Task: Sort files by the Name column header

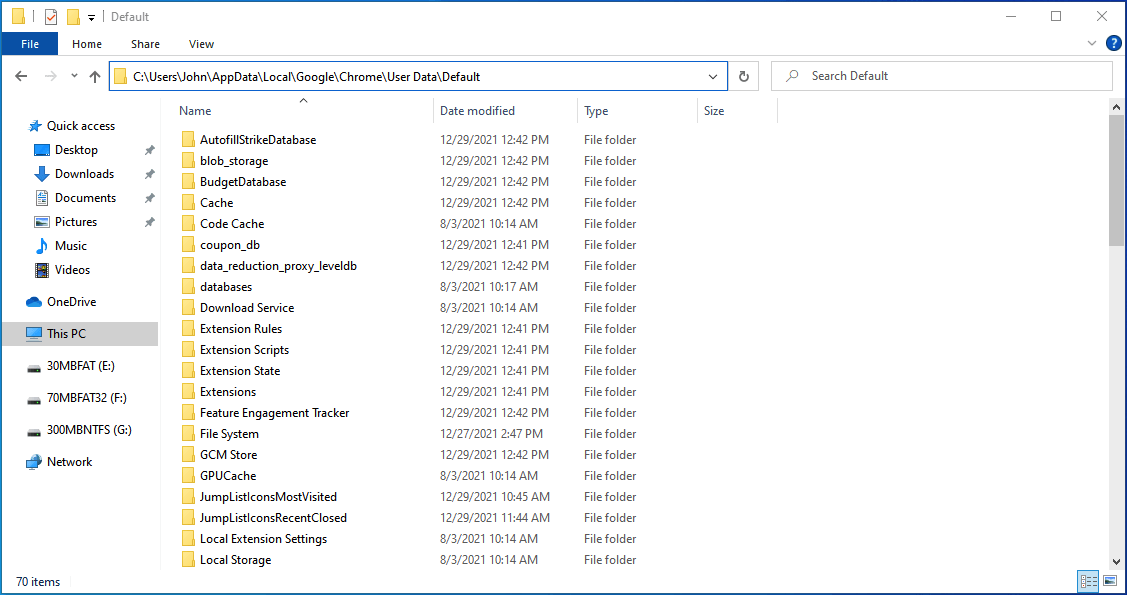Action: coord(196,111)
